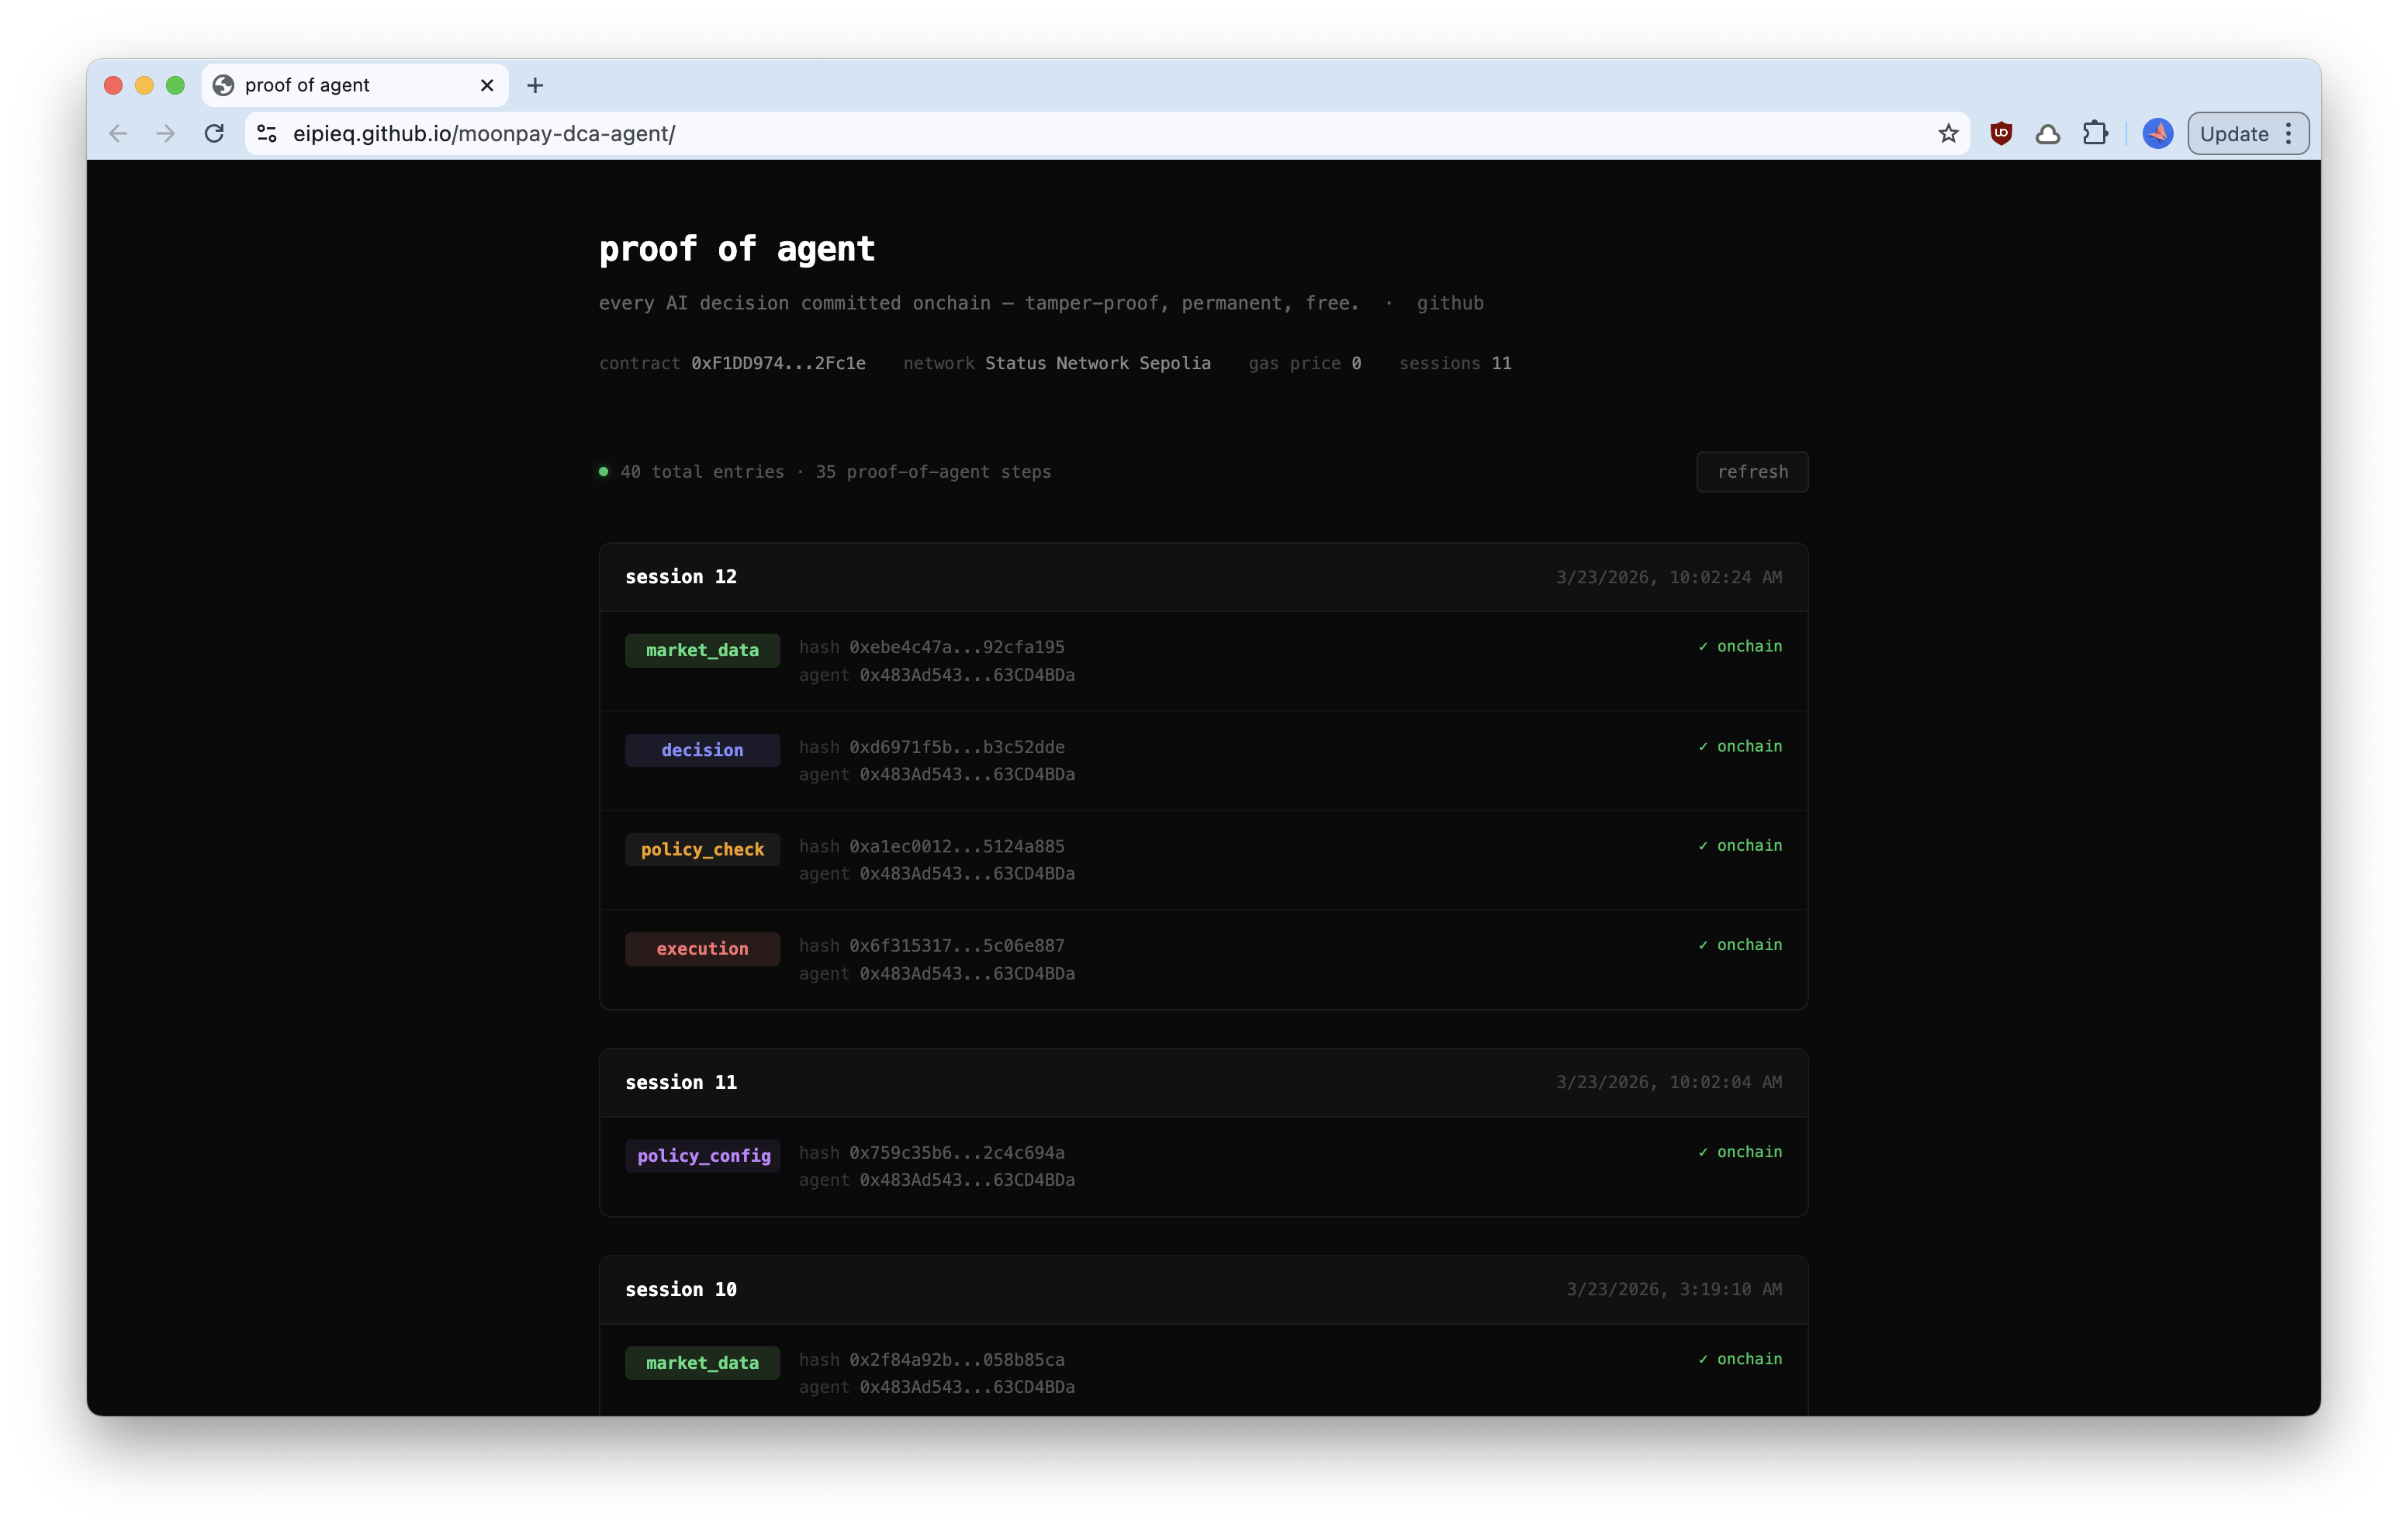Viewport: 2408px width, 1531px height.
Task: Click timestamp 3/23/2026, 3:19:10 AM
Action: (x=1674, y=1289)
